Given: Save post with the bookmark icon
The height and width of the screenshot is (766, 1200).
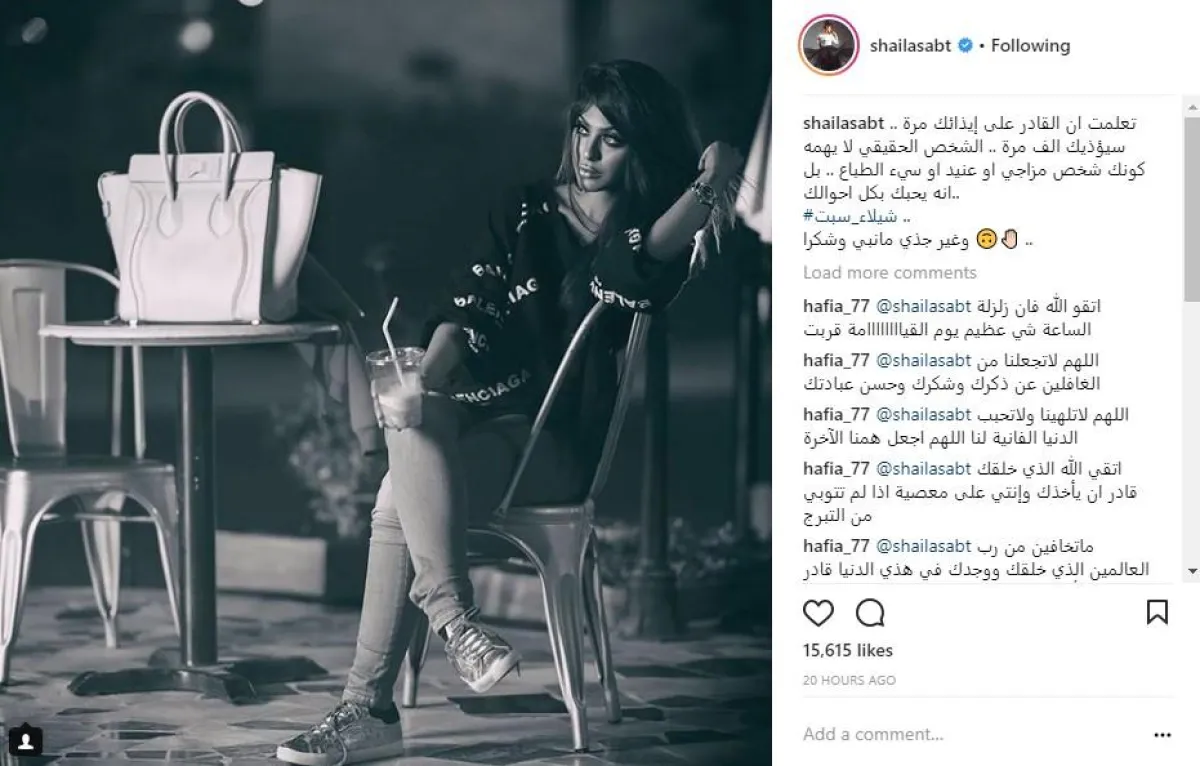Looking at the screenshot, I should 1157,612.
